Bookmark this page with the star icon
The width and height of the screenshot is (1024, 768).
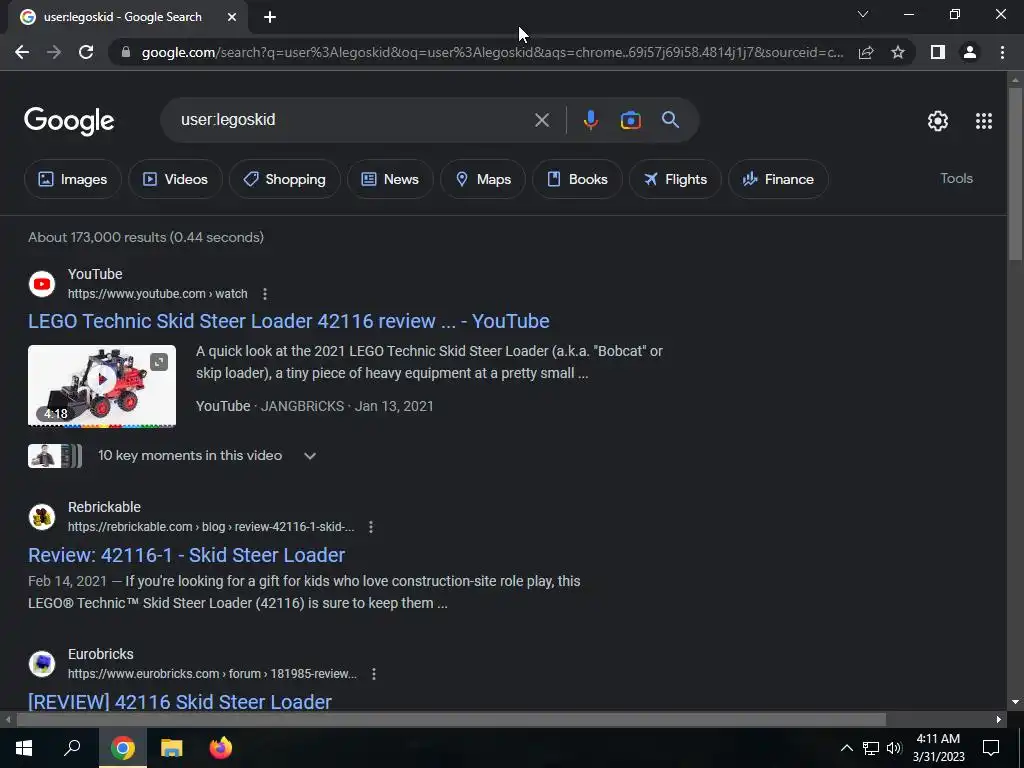[898, 52]
